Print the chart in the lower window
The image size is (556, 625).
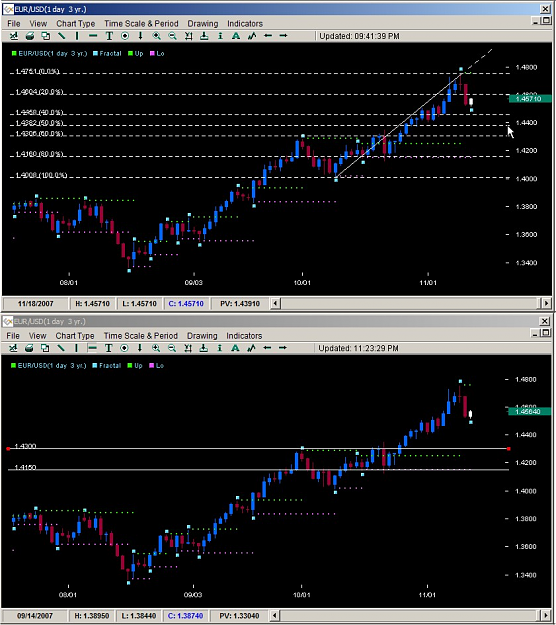29,348
